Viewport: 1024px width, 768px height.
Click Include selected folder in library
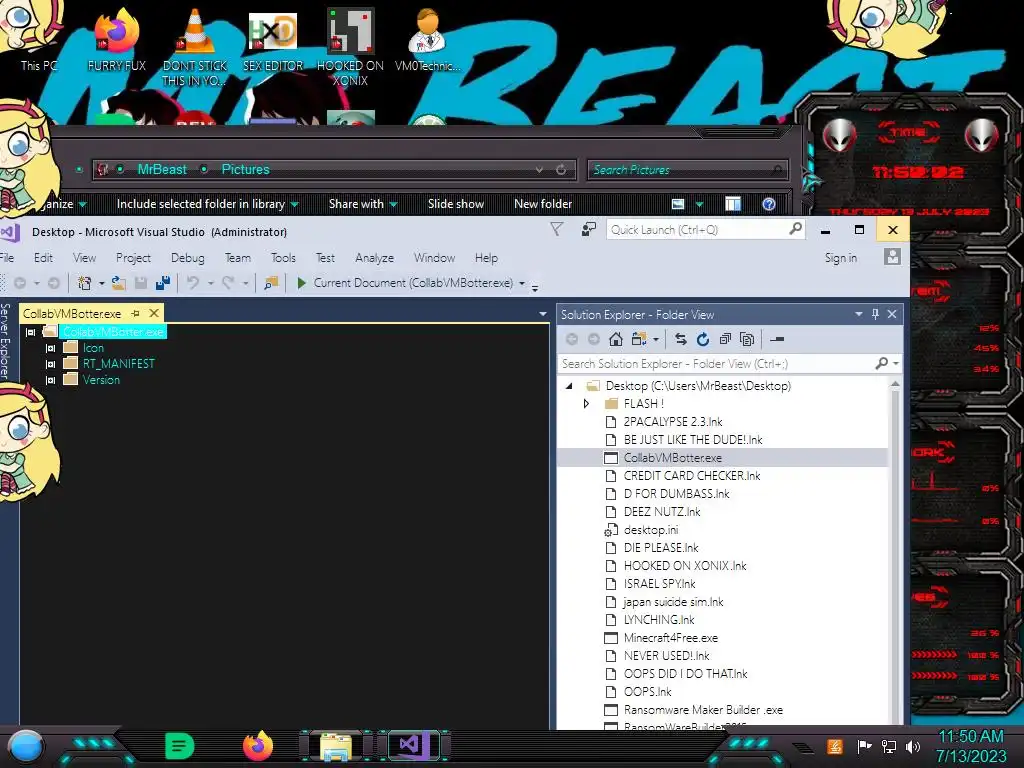click(207, 204)
